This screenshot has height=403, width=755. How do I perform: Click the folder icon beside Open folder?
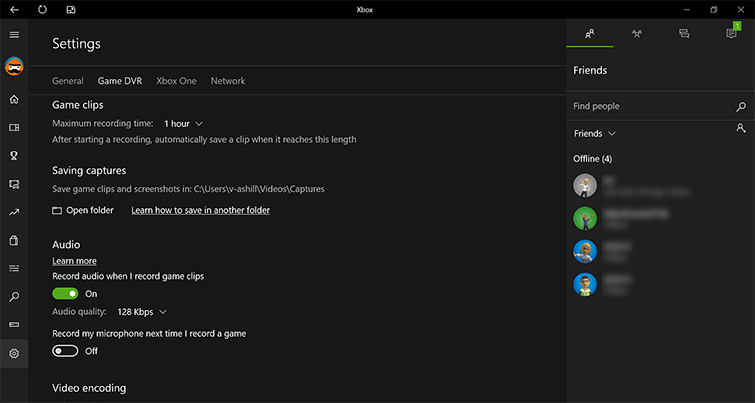click(57, 210)
